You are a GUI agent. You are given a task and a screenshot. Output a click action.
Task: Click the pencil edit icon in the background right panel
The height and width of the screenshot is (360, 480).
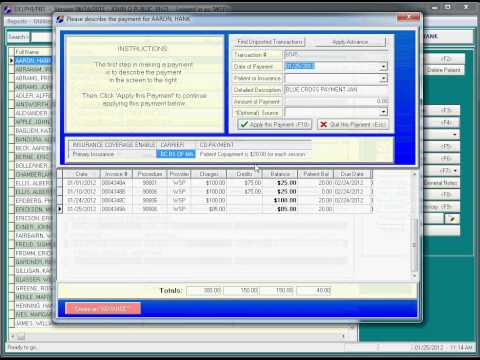click(x=452, y=219)
